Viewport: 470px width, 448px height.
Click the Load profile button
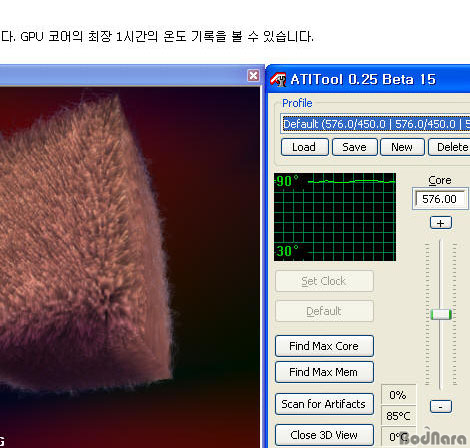(305, 147)
